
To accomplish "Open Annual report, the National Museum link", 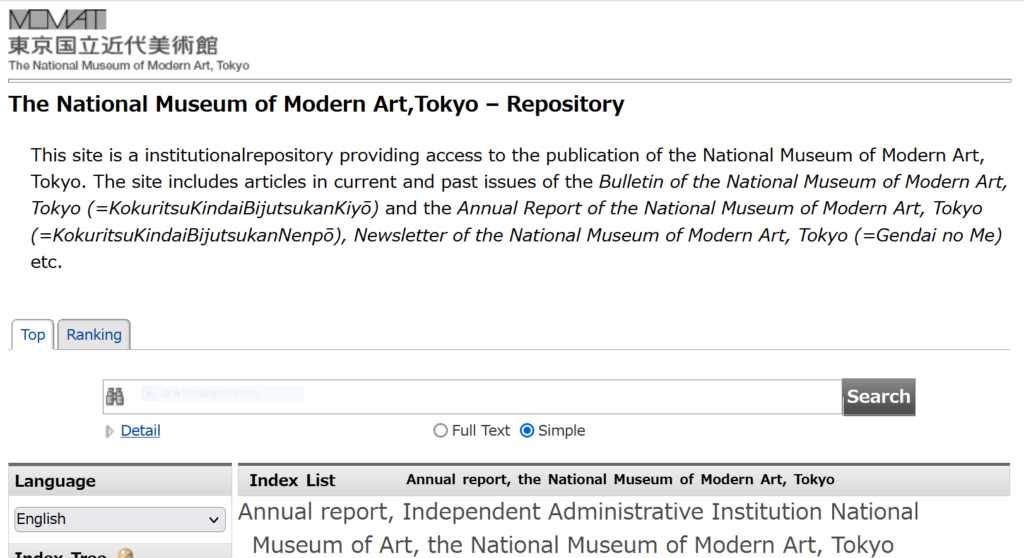I will [x=620, y=480].
